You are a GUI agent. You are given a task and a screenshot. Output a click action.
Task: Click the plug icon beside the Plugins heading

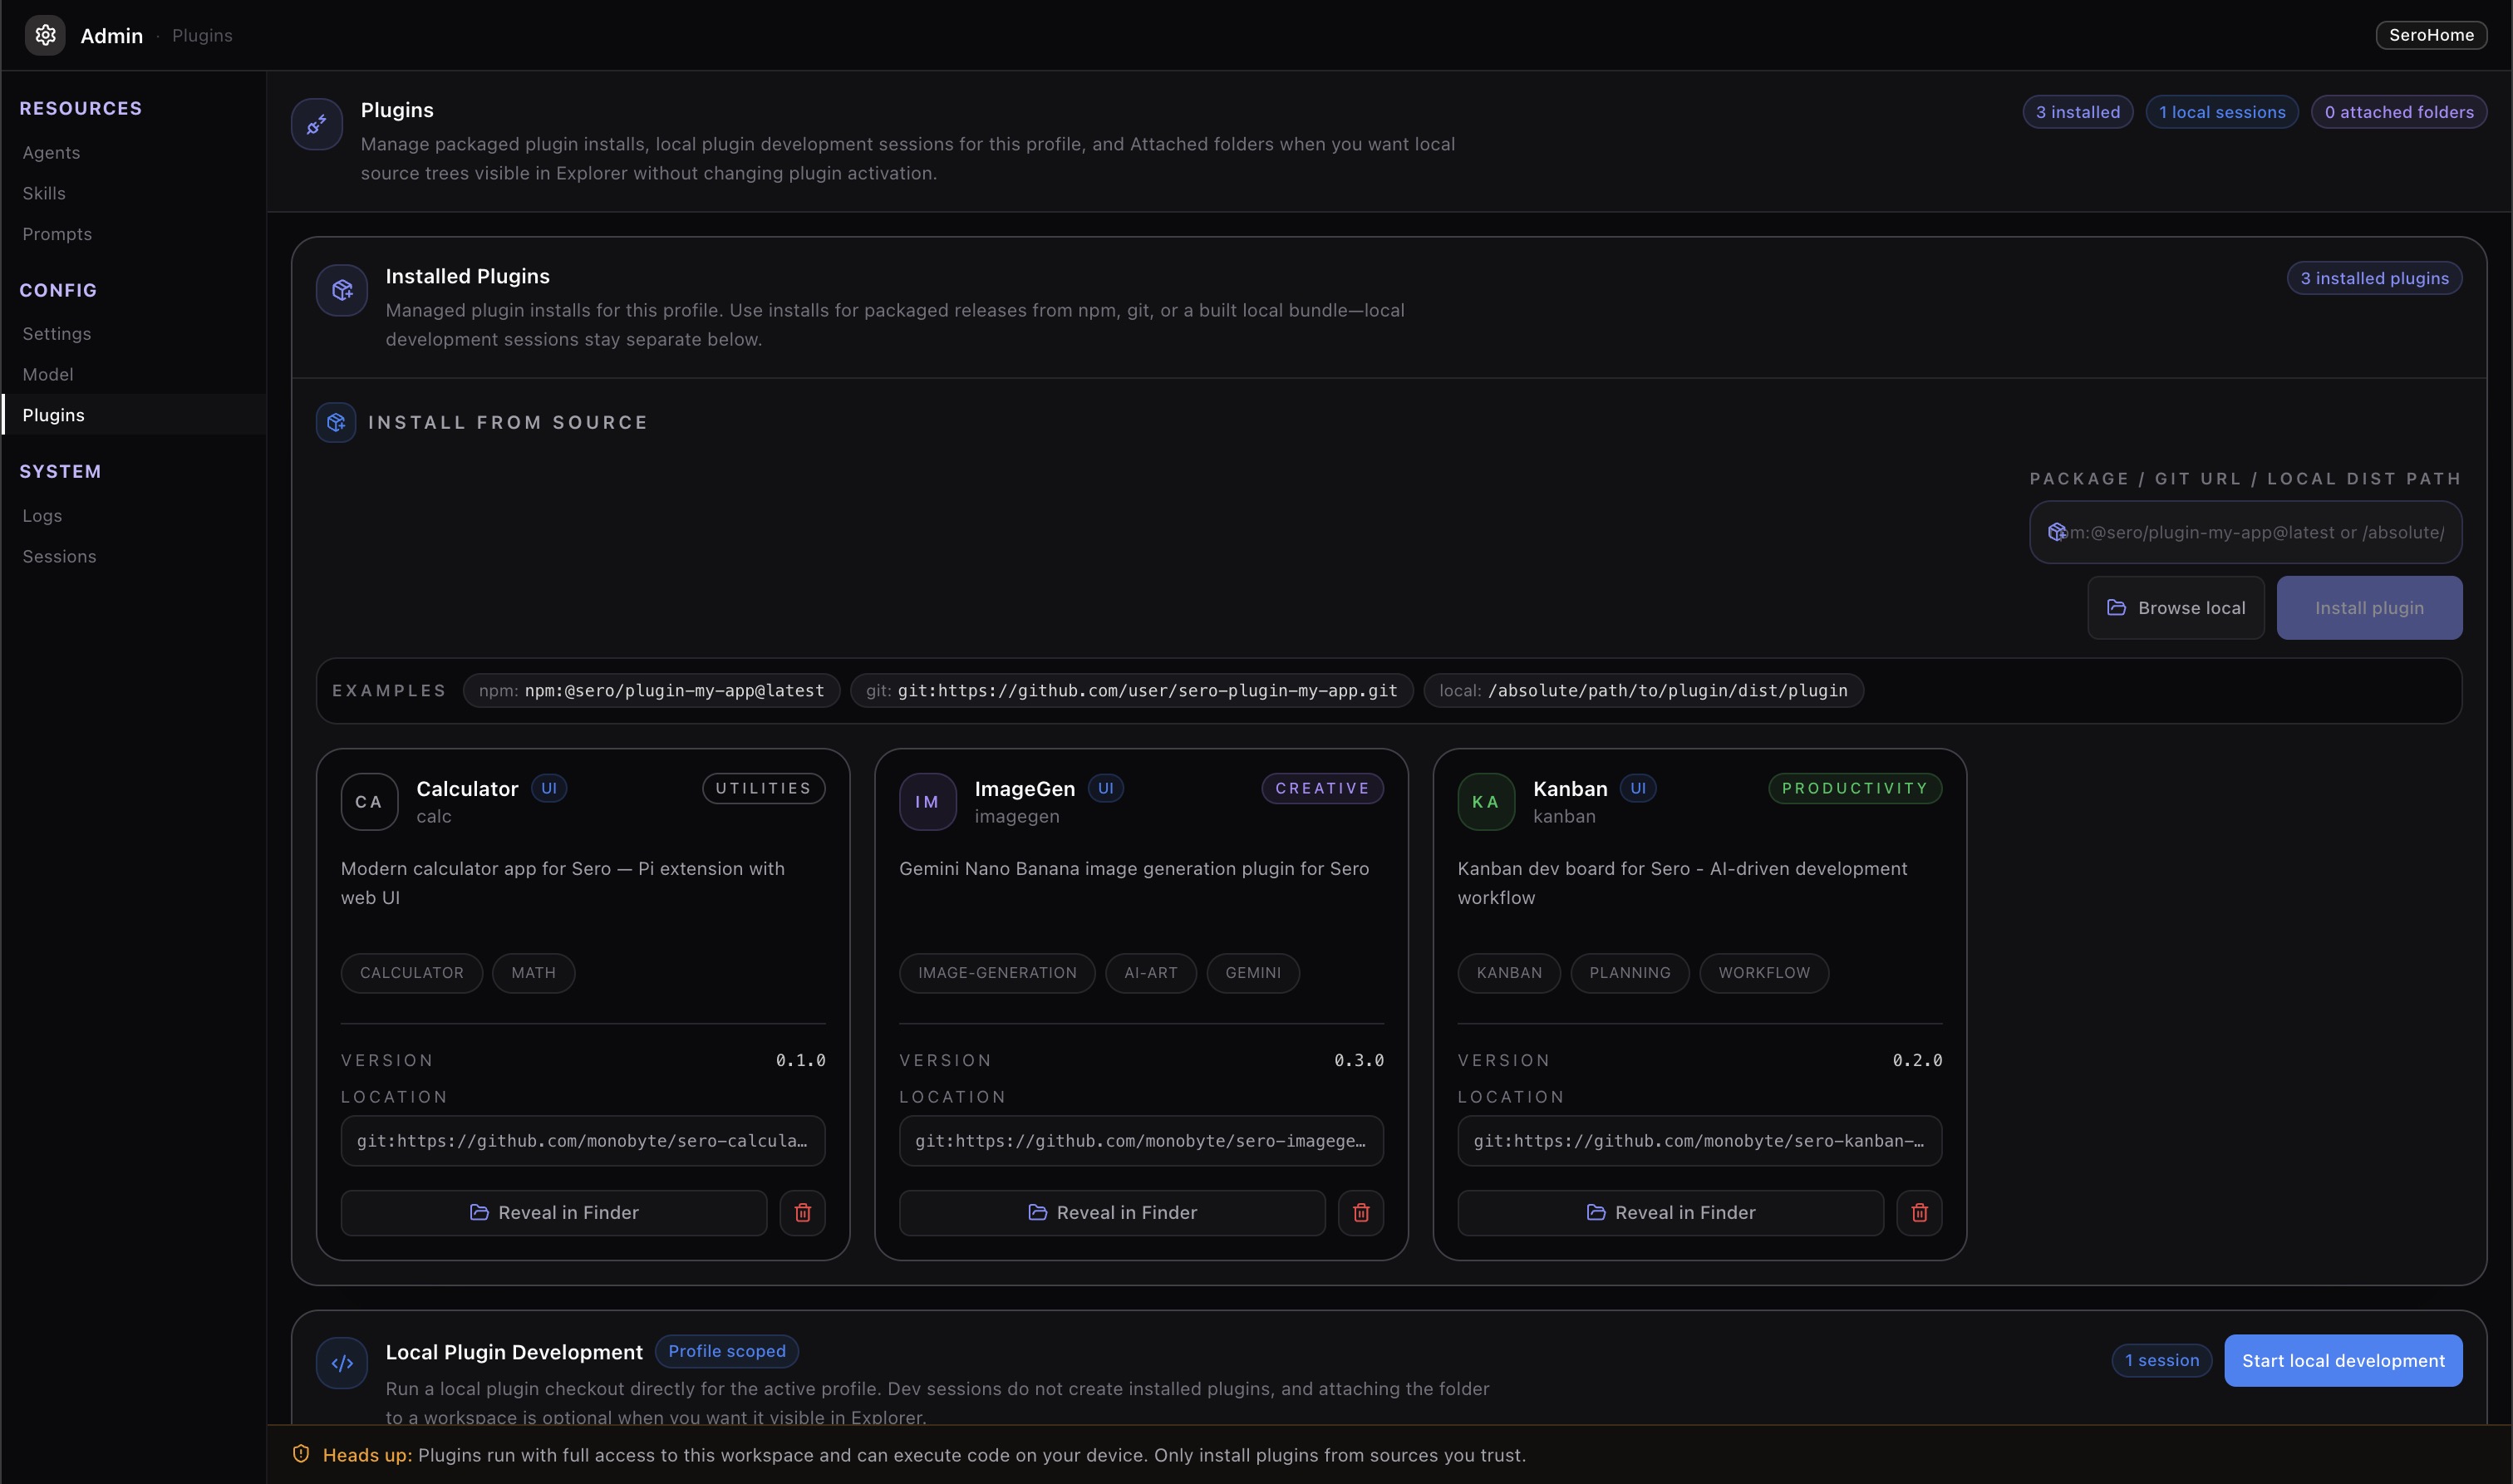[x=317, y=123]
